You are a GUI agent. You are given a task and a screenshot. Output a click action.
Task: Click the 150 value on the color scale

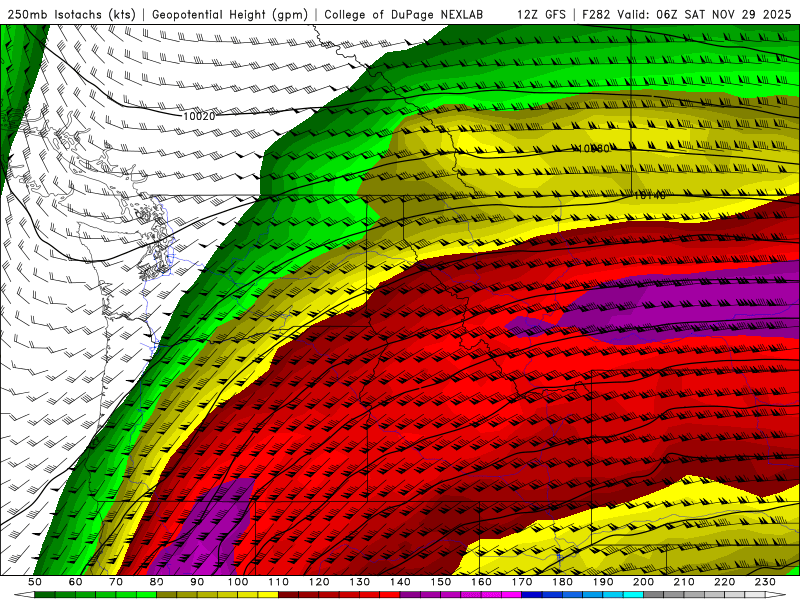pyautogui.click(x=441, y=582)
